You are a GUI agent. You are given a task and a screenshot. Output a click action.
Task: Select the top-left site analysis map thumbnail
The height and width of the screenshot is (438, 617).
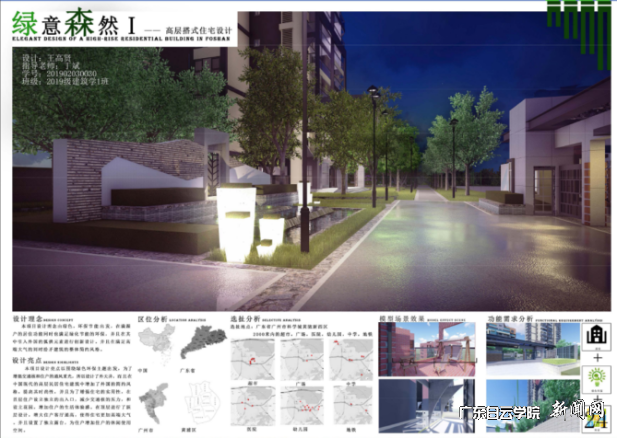tap(254, 352)
